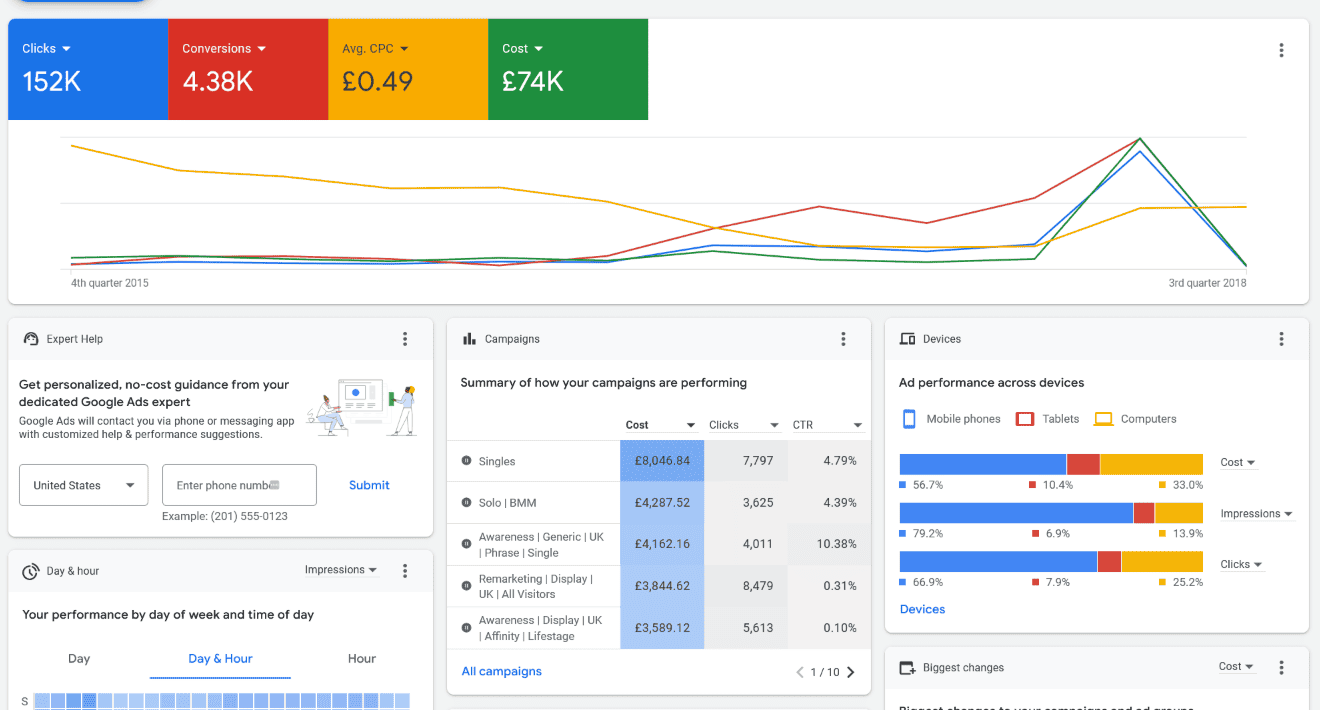
Task: Open the United States country selector
Action: pyautogui.click(x=84, y=485)
